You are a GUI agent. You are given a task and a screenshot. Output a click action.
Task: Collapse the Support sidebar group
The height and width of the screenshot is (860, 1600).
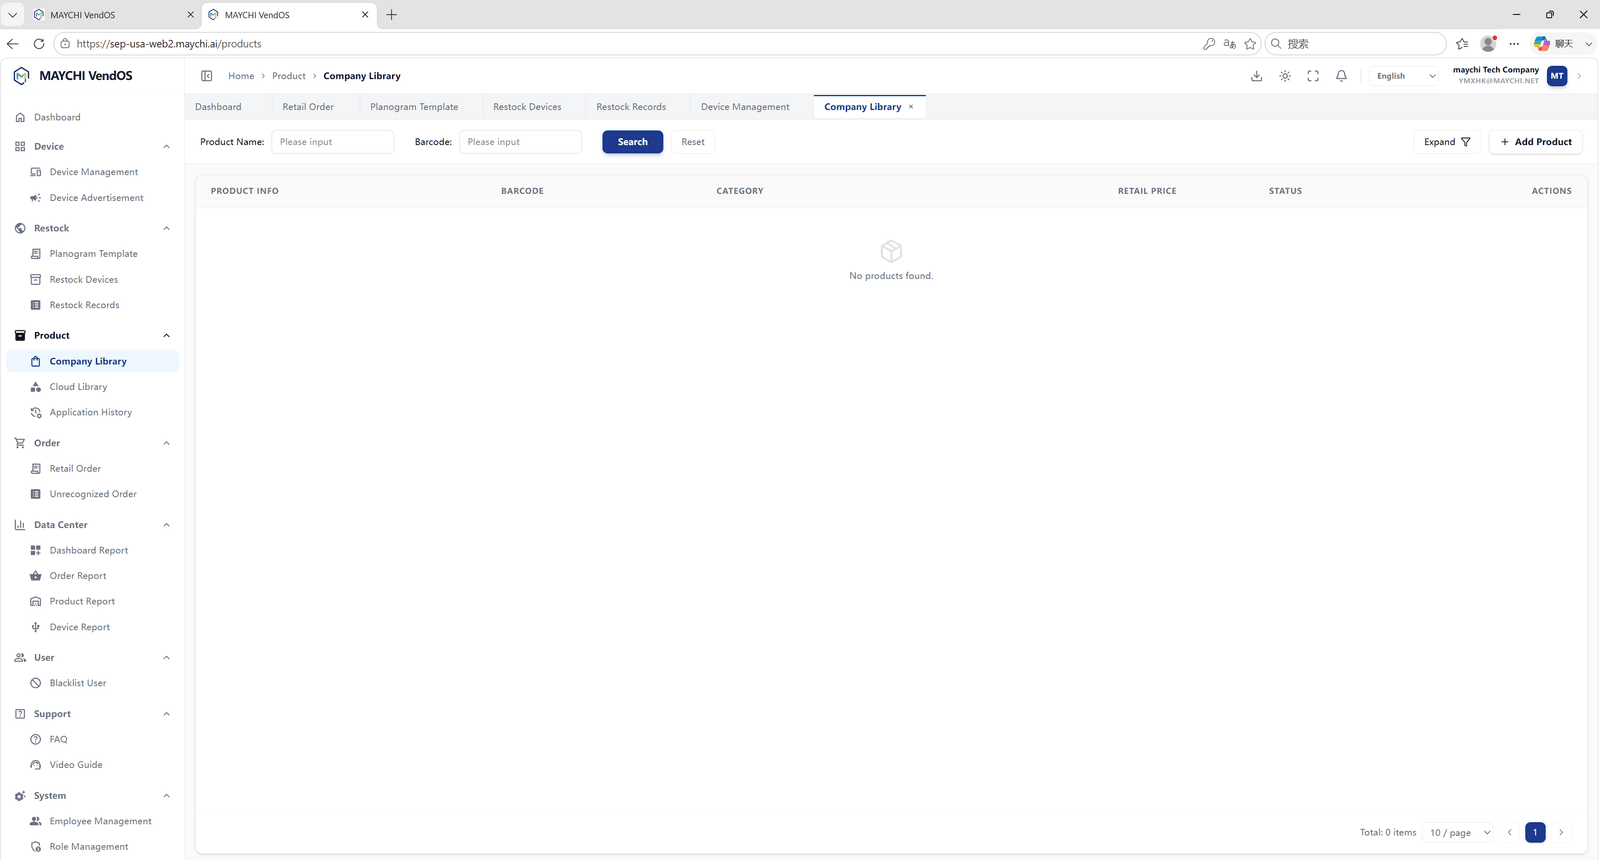(166, 714)
